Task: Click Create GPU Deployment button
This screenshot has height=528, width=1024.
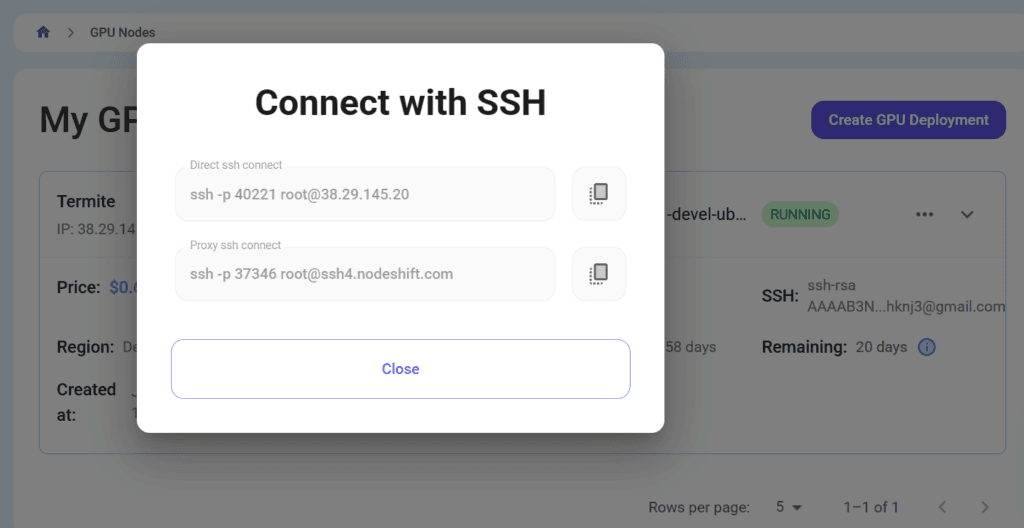Action: tap(908, 120)
